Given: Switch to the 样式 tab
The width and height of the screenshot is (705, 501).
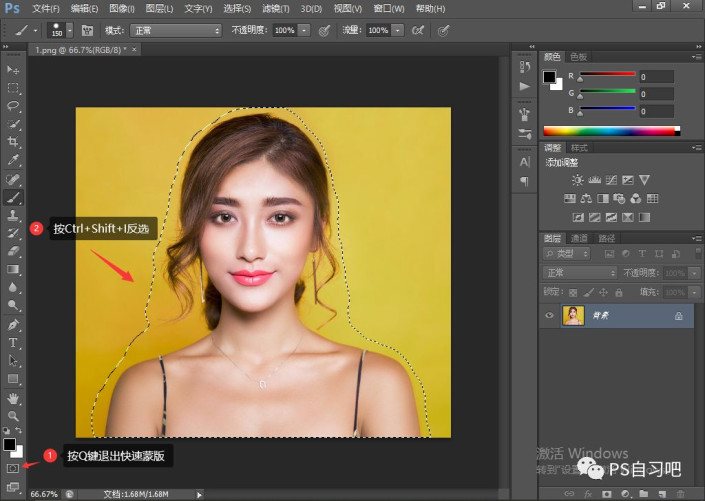Looking at the screenshot, I should coord(579,147).
